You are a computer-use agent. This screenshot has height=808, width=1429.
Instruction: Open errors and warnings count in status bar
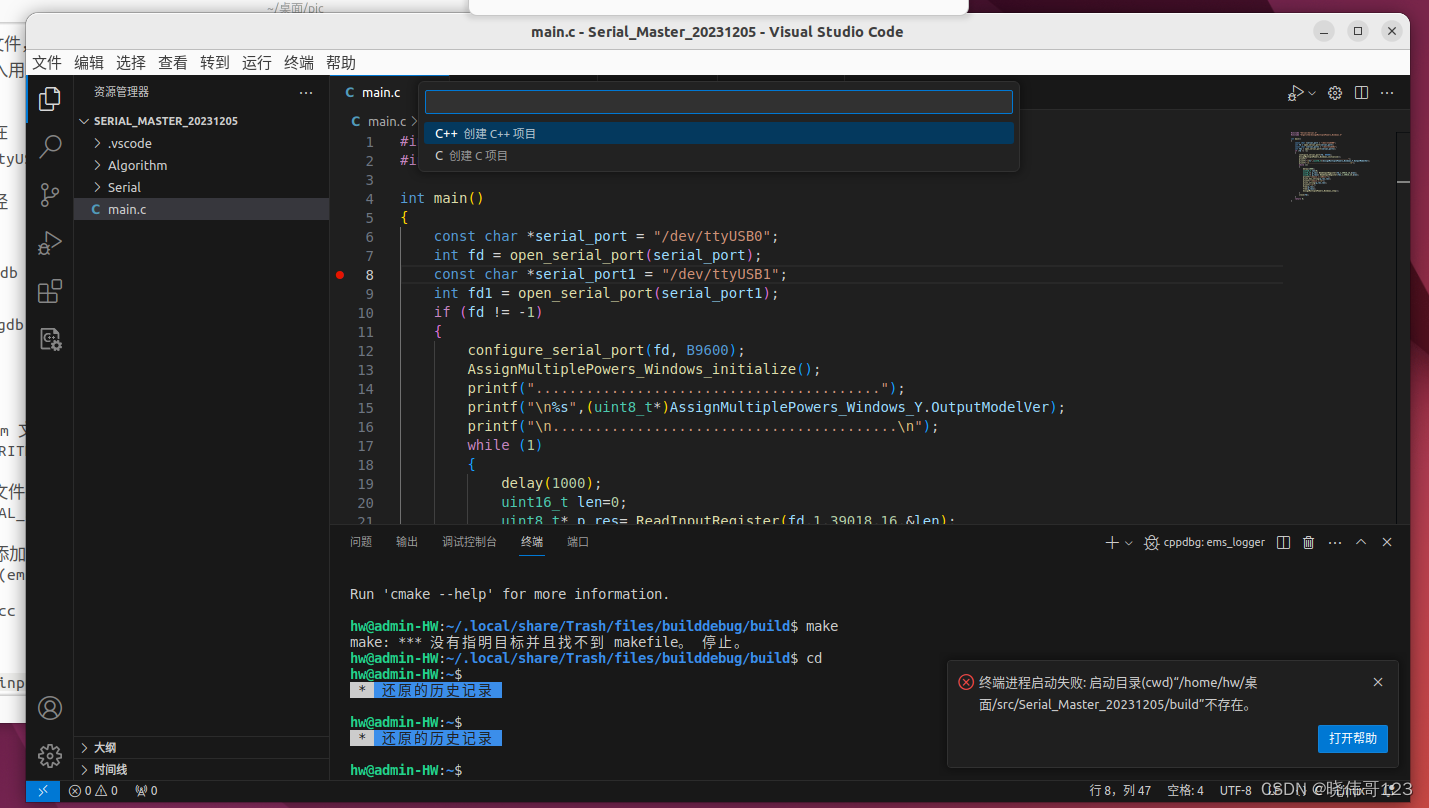click(93, 791)
